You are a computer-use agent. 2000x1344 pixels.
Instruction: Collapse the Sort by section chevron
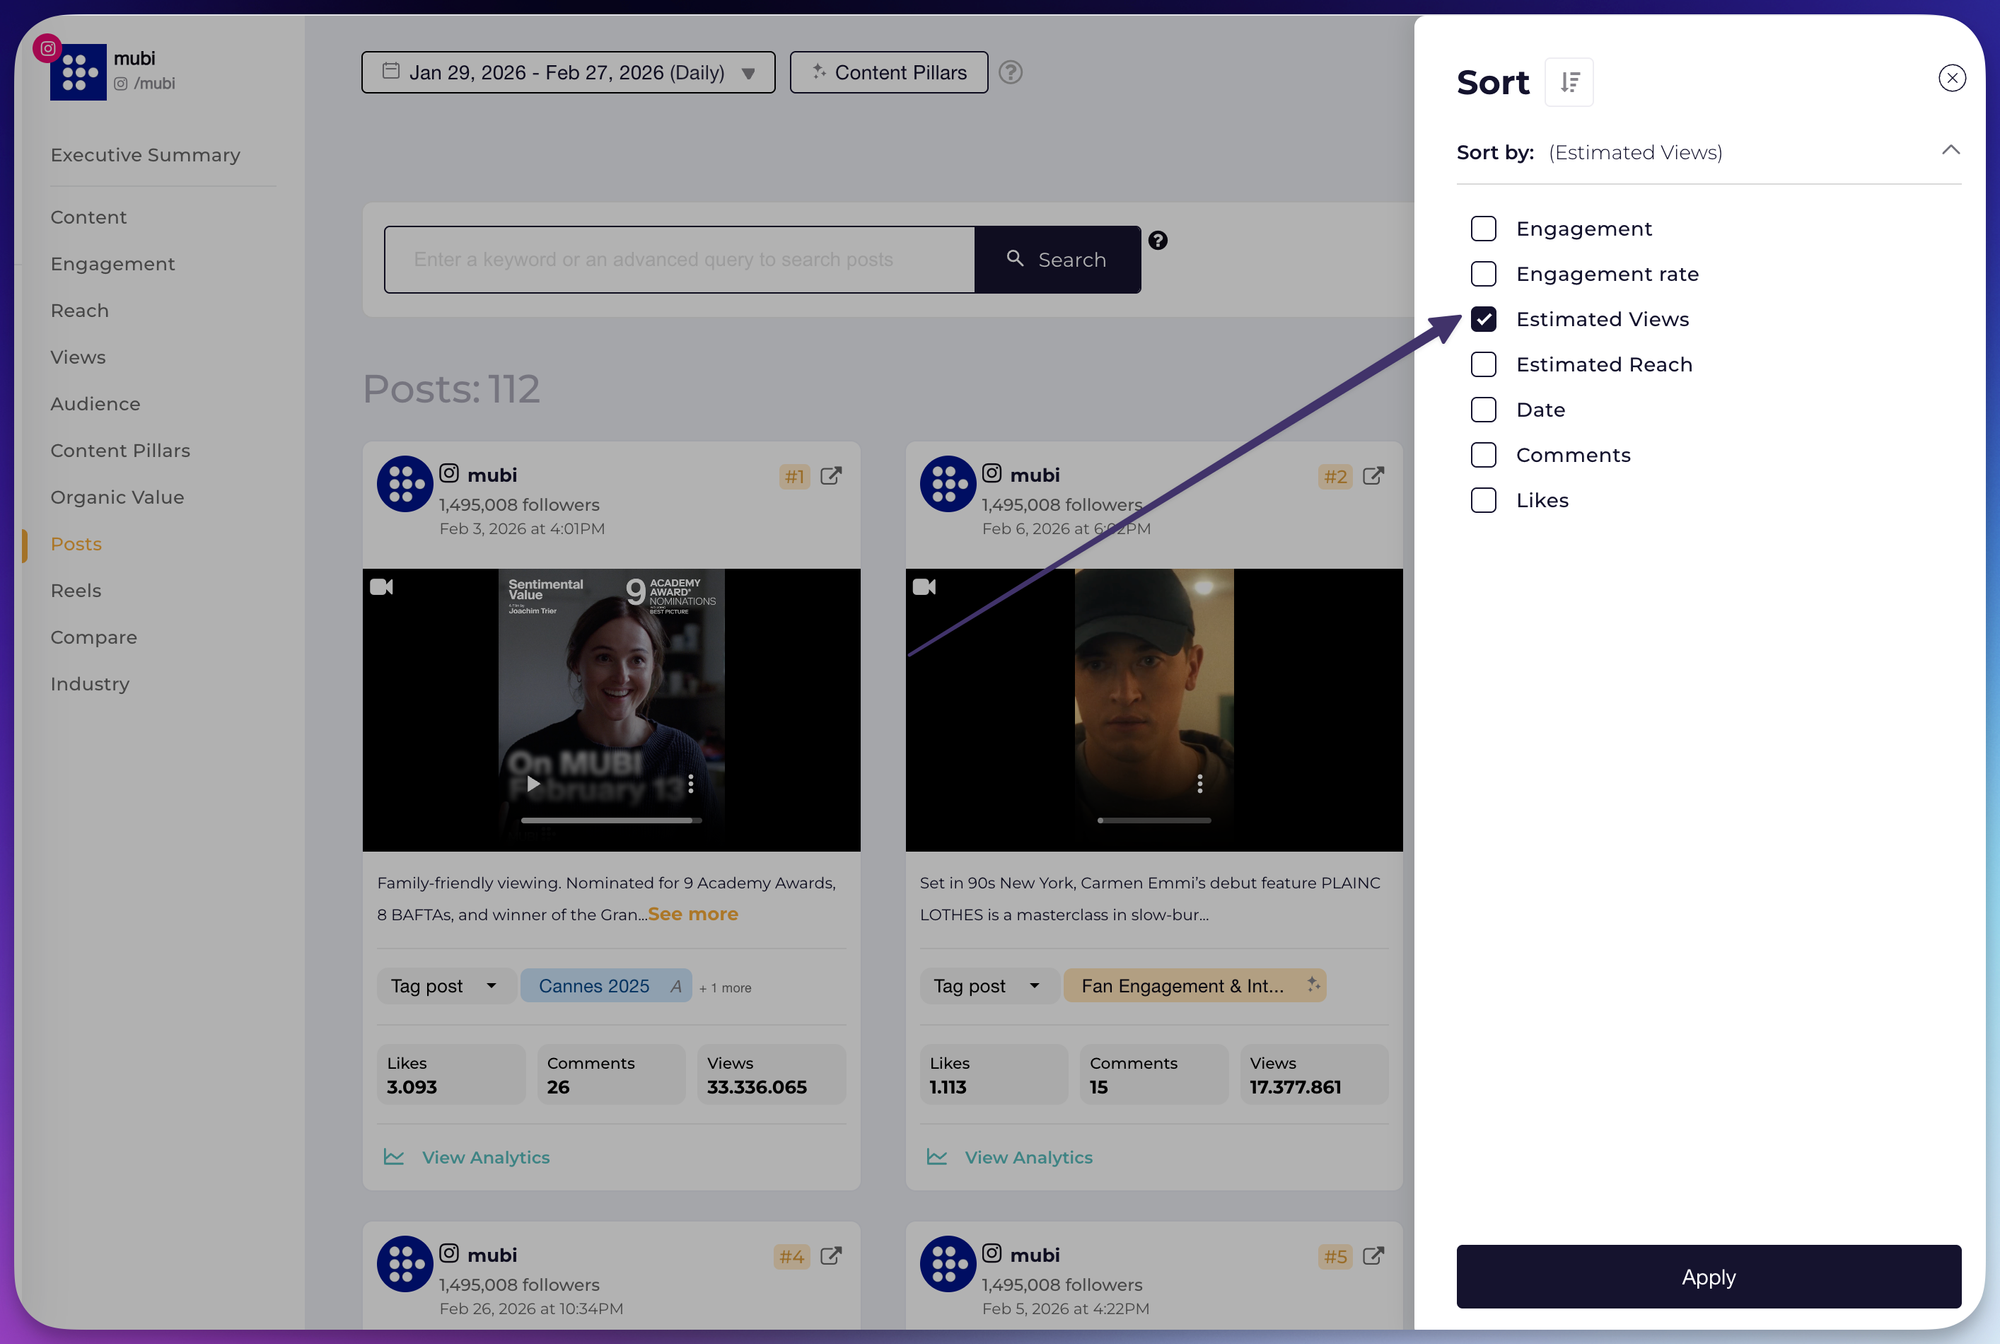click(1950, 151)
